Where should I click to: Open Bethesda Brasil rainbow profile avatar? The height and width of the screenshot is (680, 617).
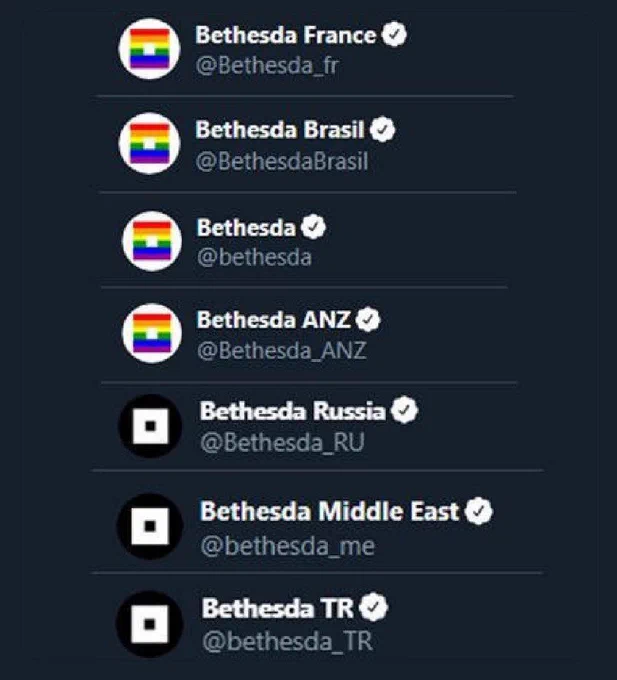click(150, 144)
